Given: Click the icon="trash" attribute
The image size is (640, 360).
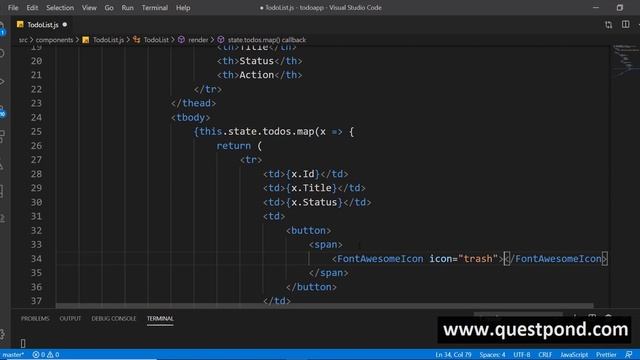Looking at the screenshot, I should point(464,259).
